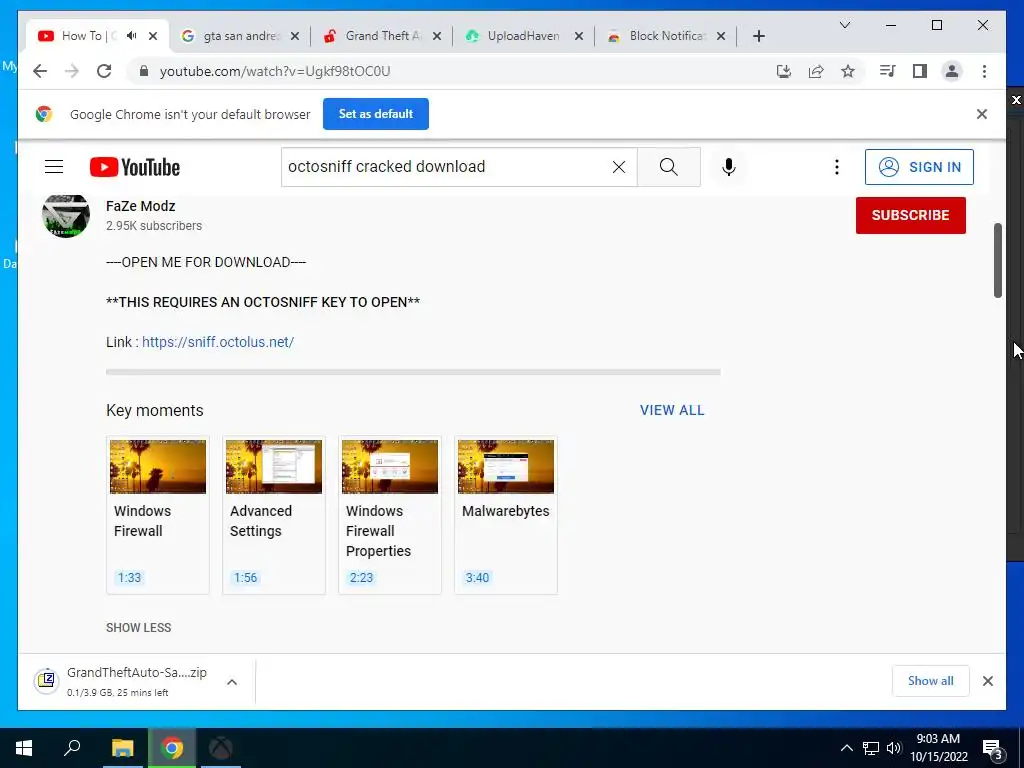The image size is (1024, 768).
Task: Click the install app icon in address bar
Action: (x=784, y=71)
